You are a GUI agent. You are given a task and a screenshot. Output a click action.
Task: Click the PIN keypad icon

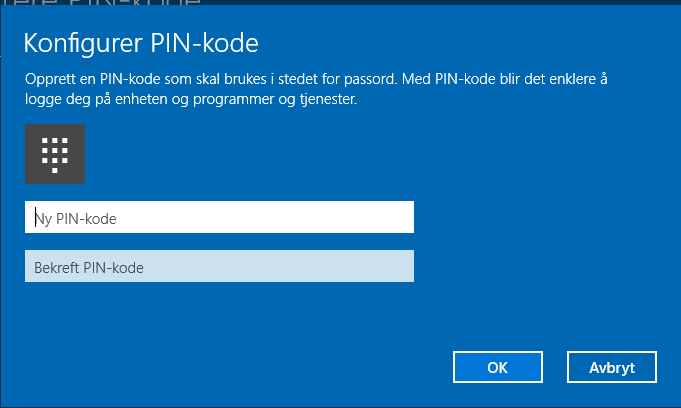pos(55,154)
